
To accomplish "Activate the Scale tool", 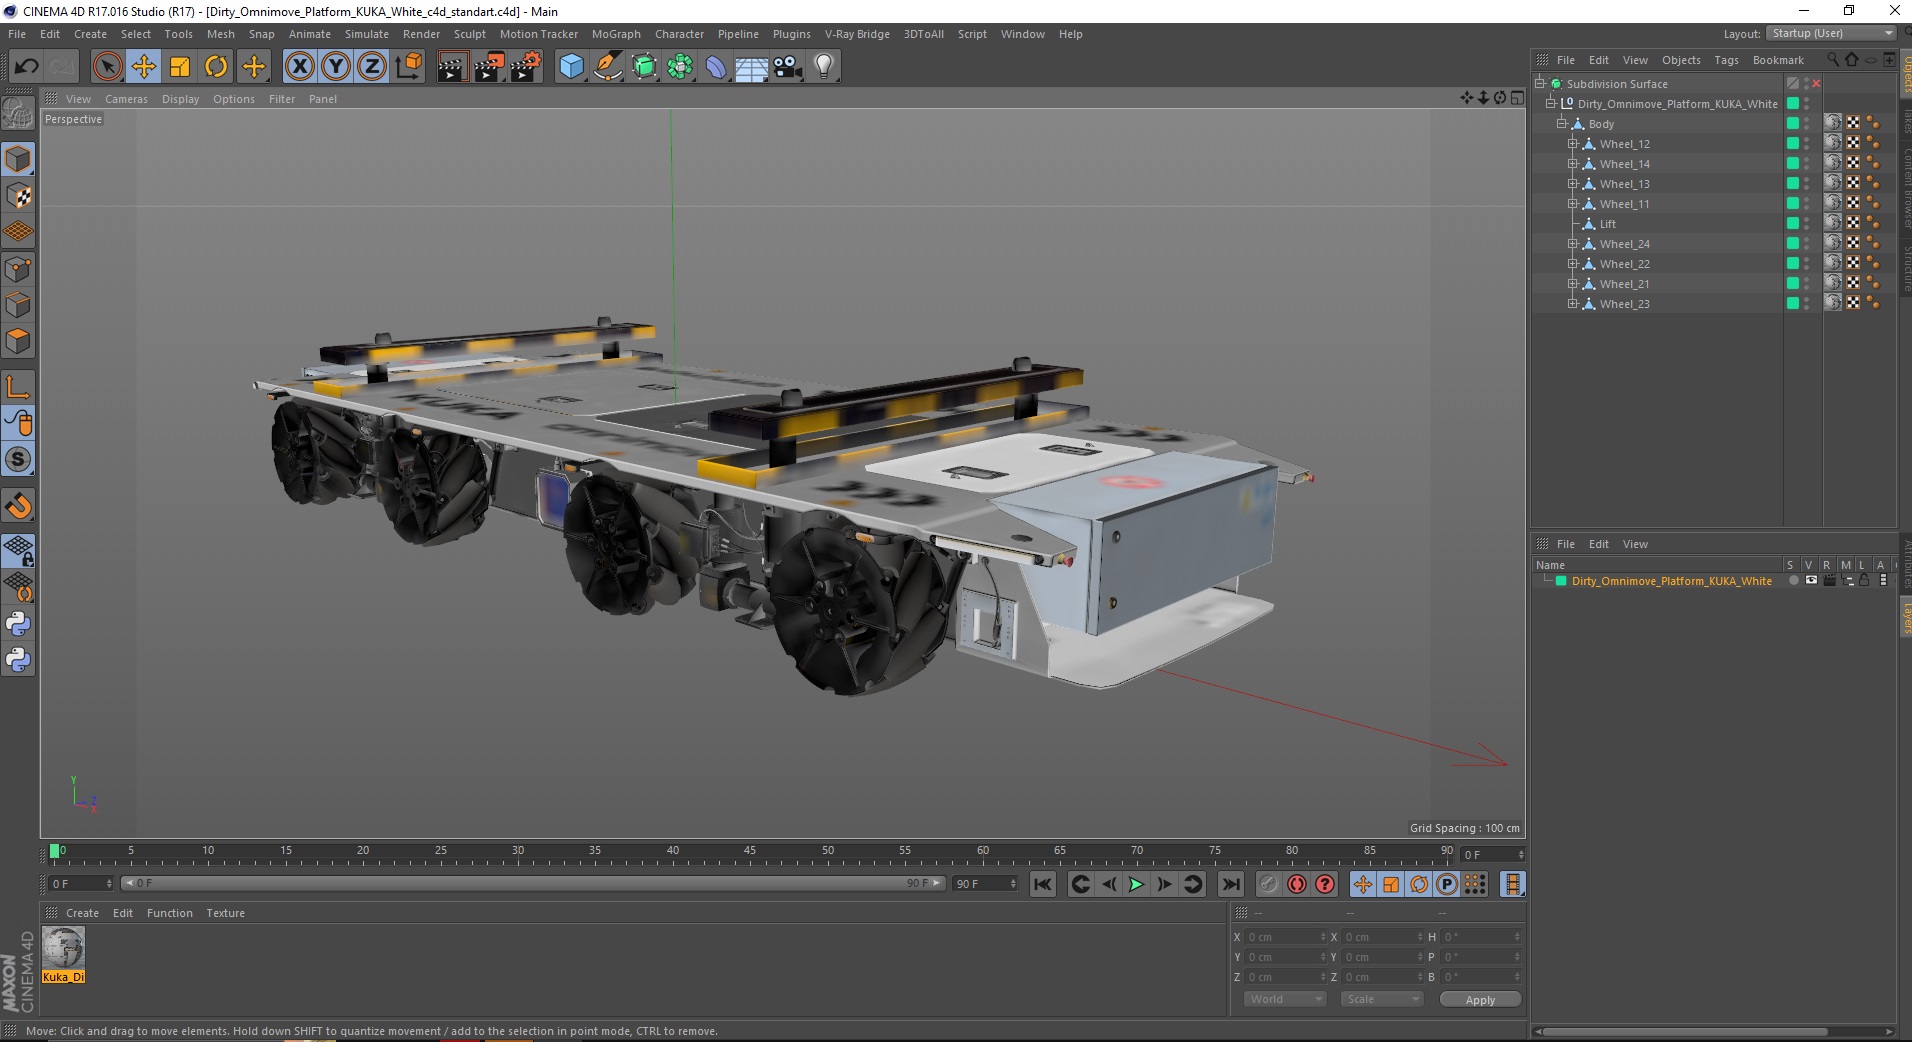I will pyautogui.click(x=180, y=66).
